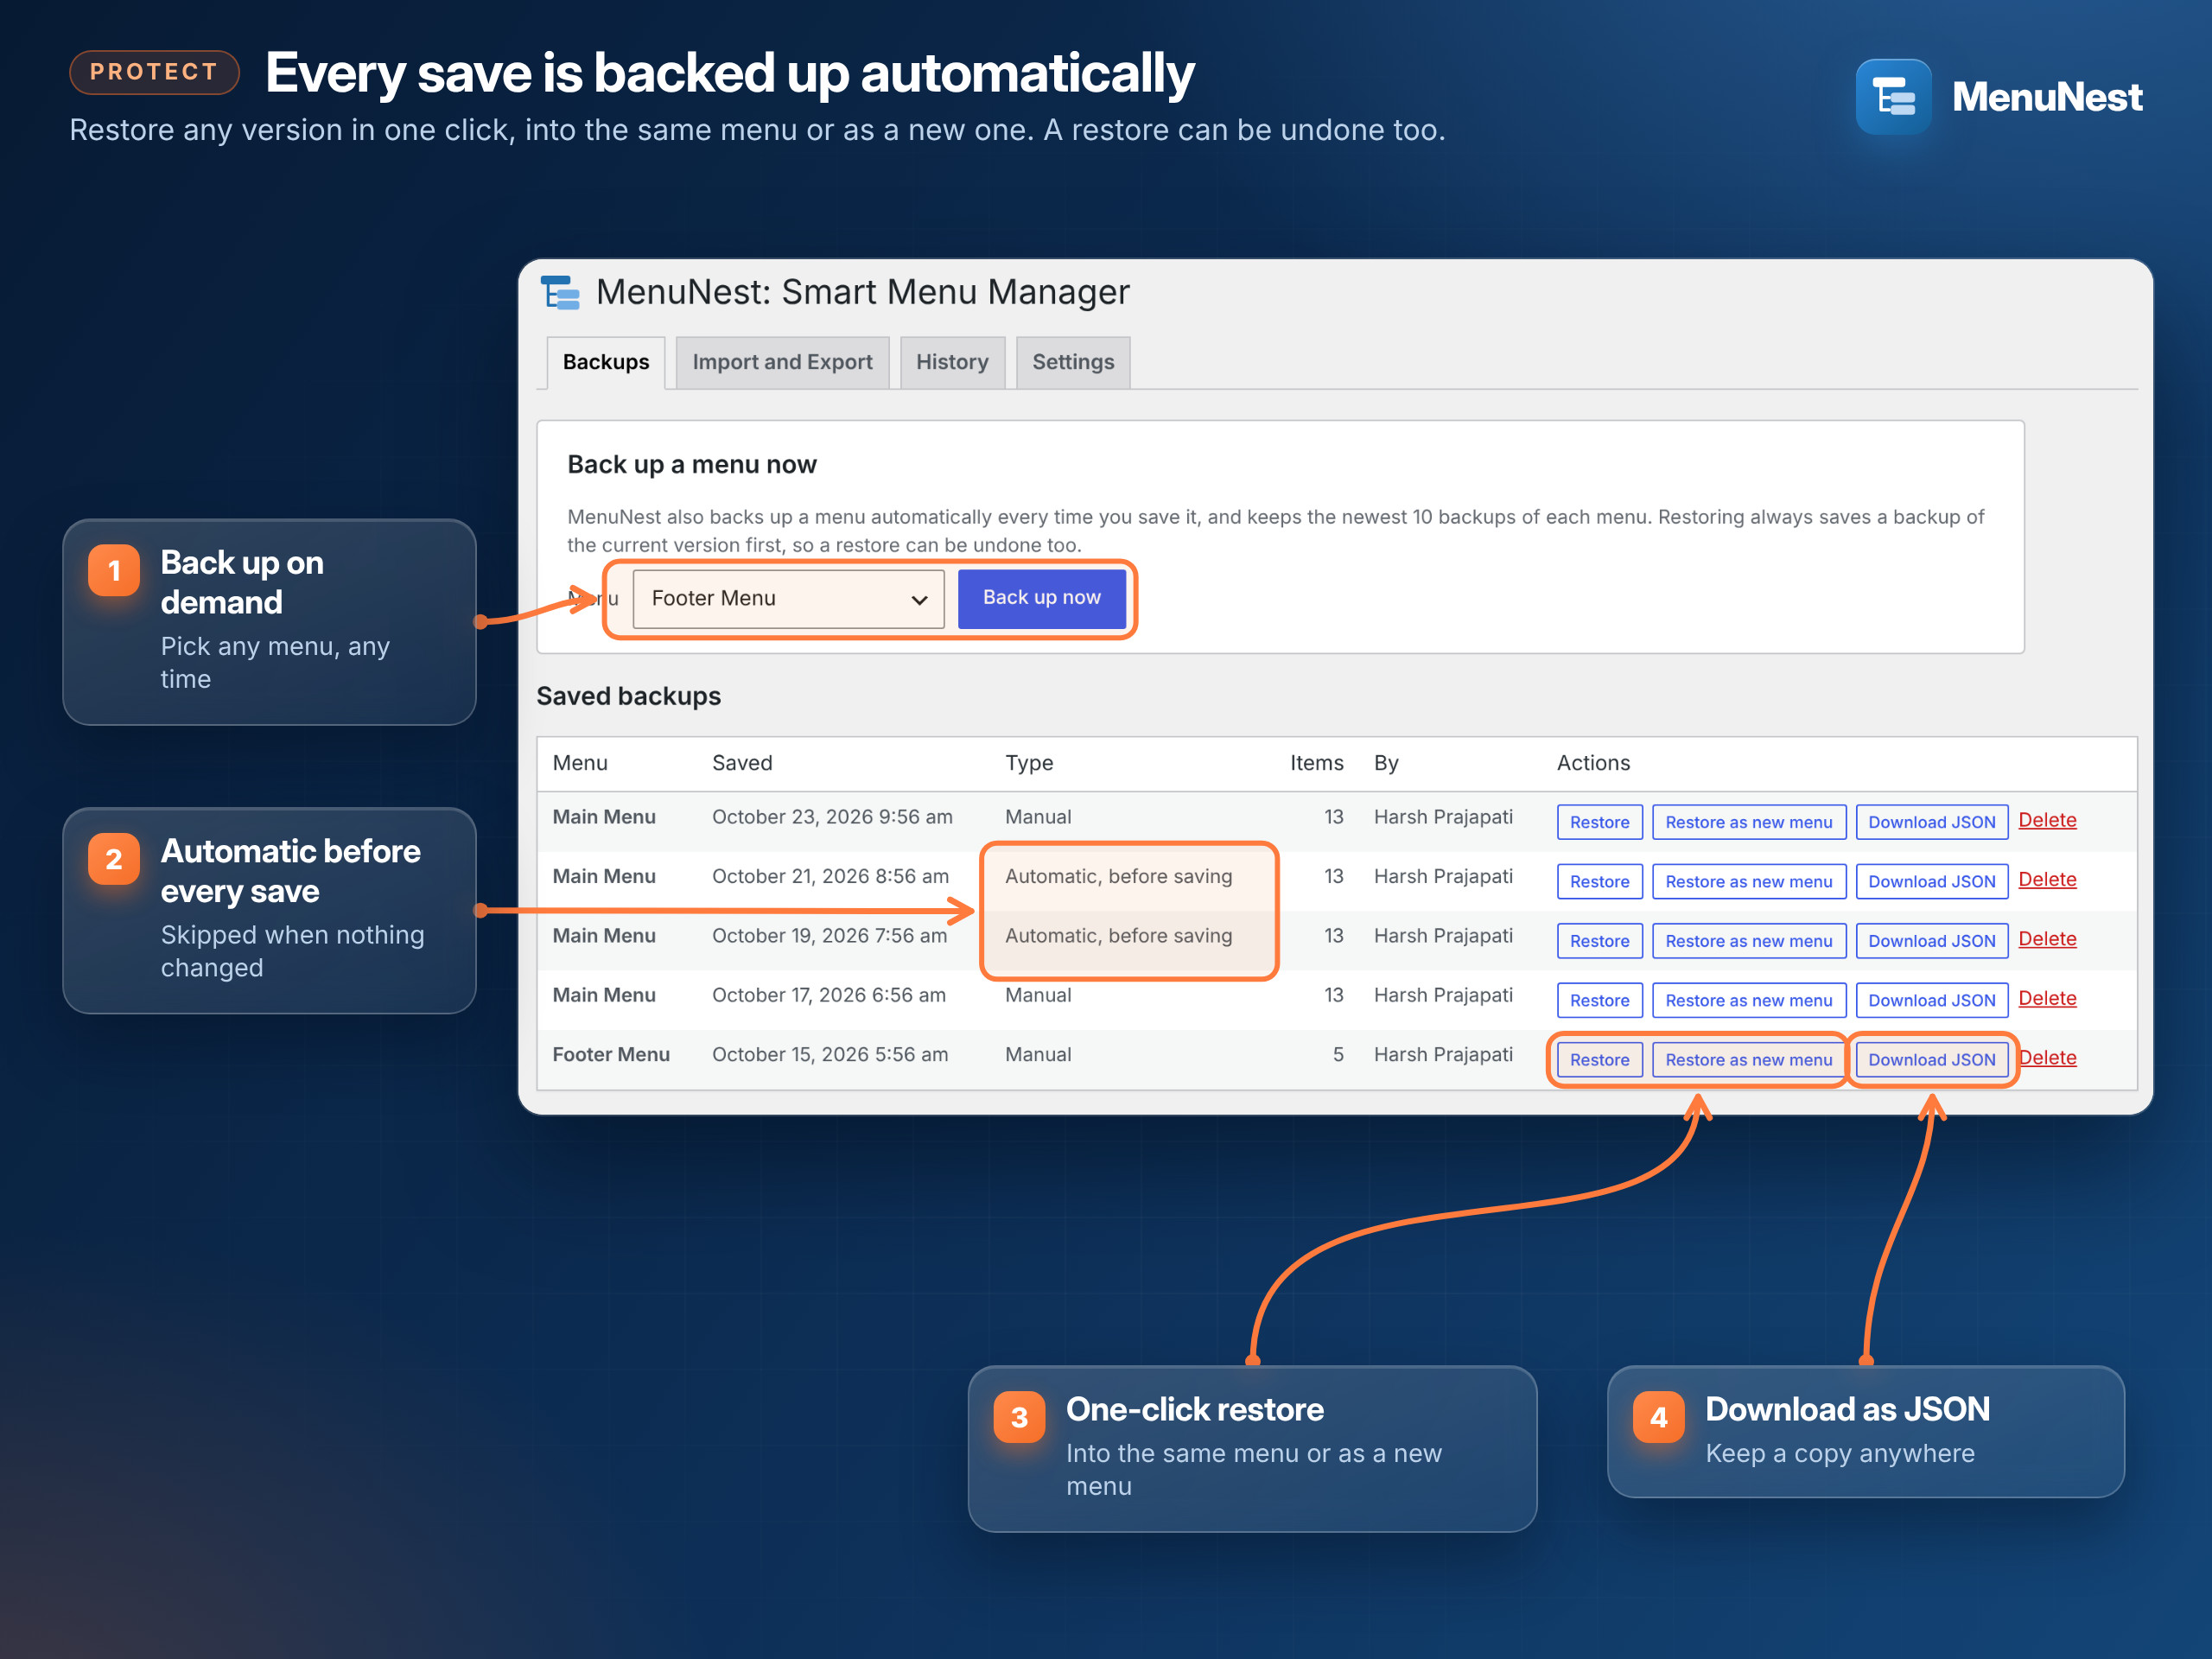Click the "October 17, 2026 6:56 am" cell

[x=828, y=995]
